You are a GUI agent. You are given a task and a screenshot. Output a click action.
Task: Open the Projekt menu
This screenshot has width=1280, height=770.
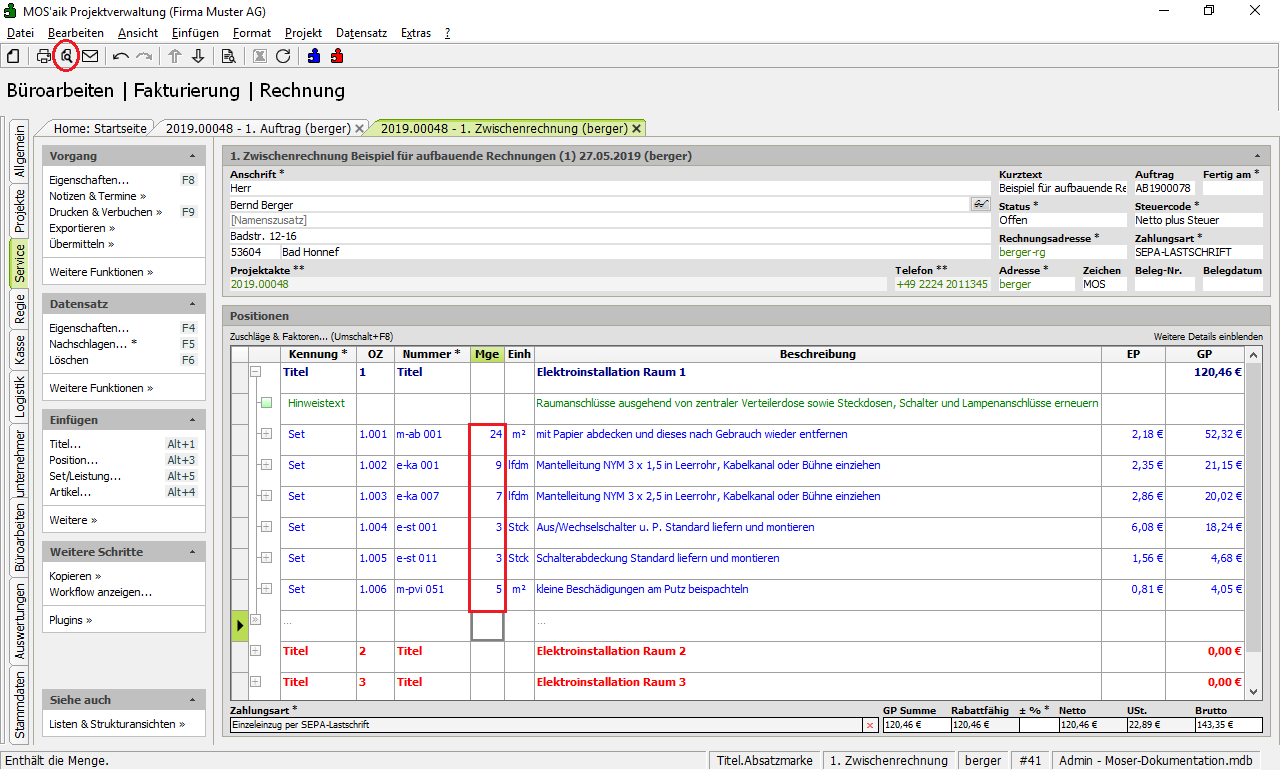point(303,33)
